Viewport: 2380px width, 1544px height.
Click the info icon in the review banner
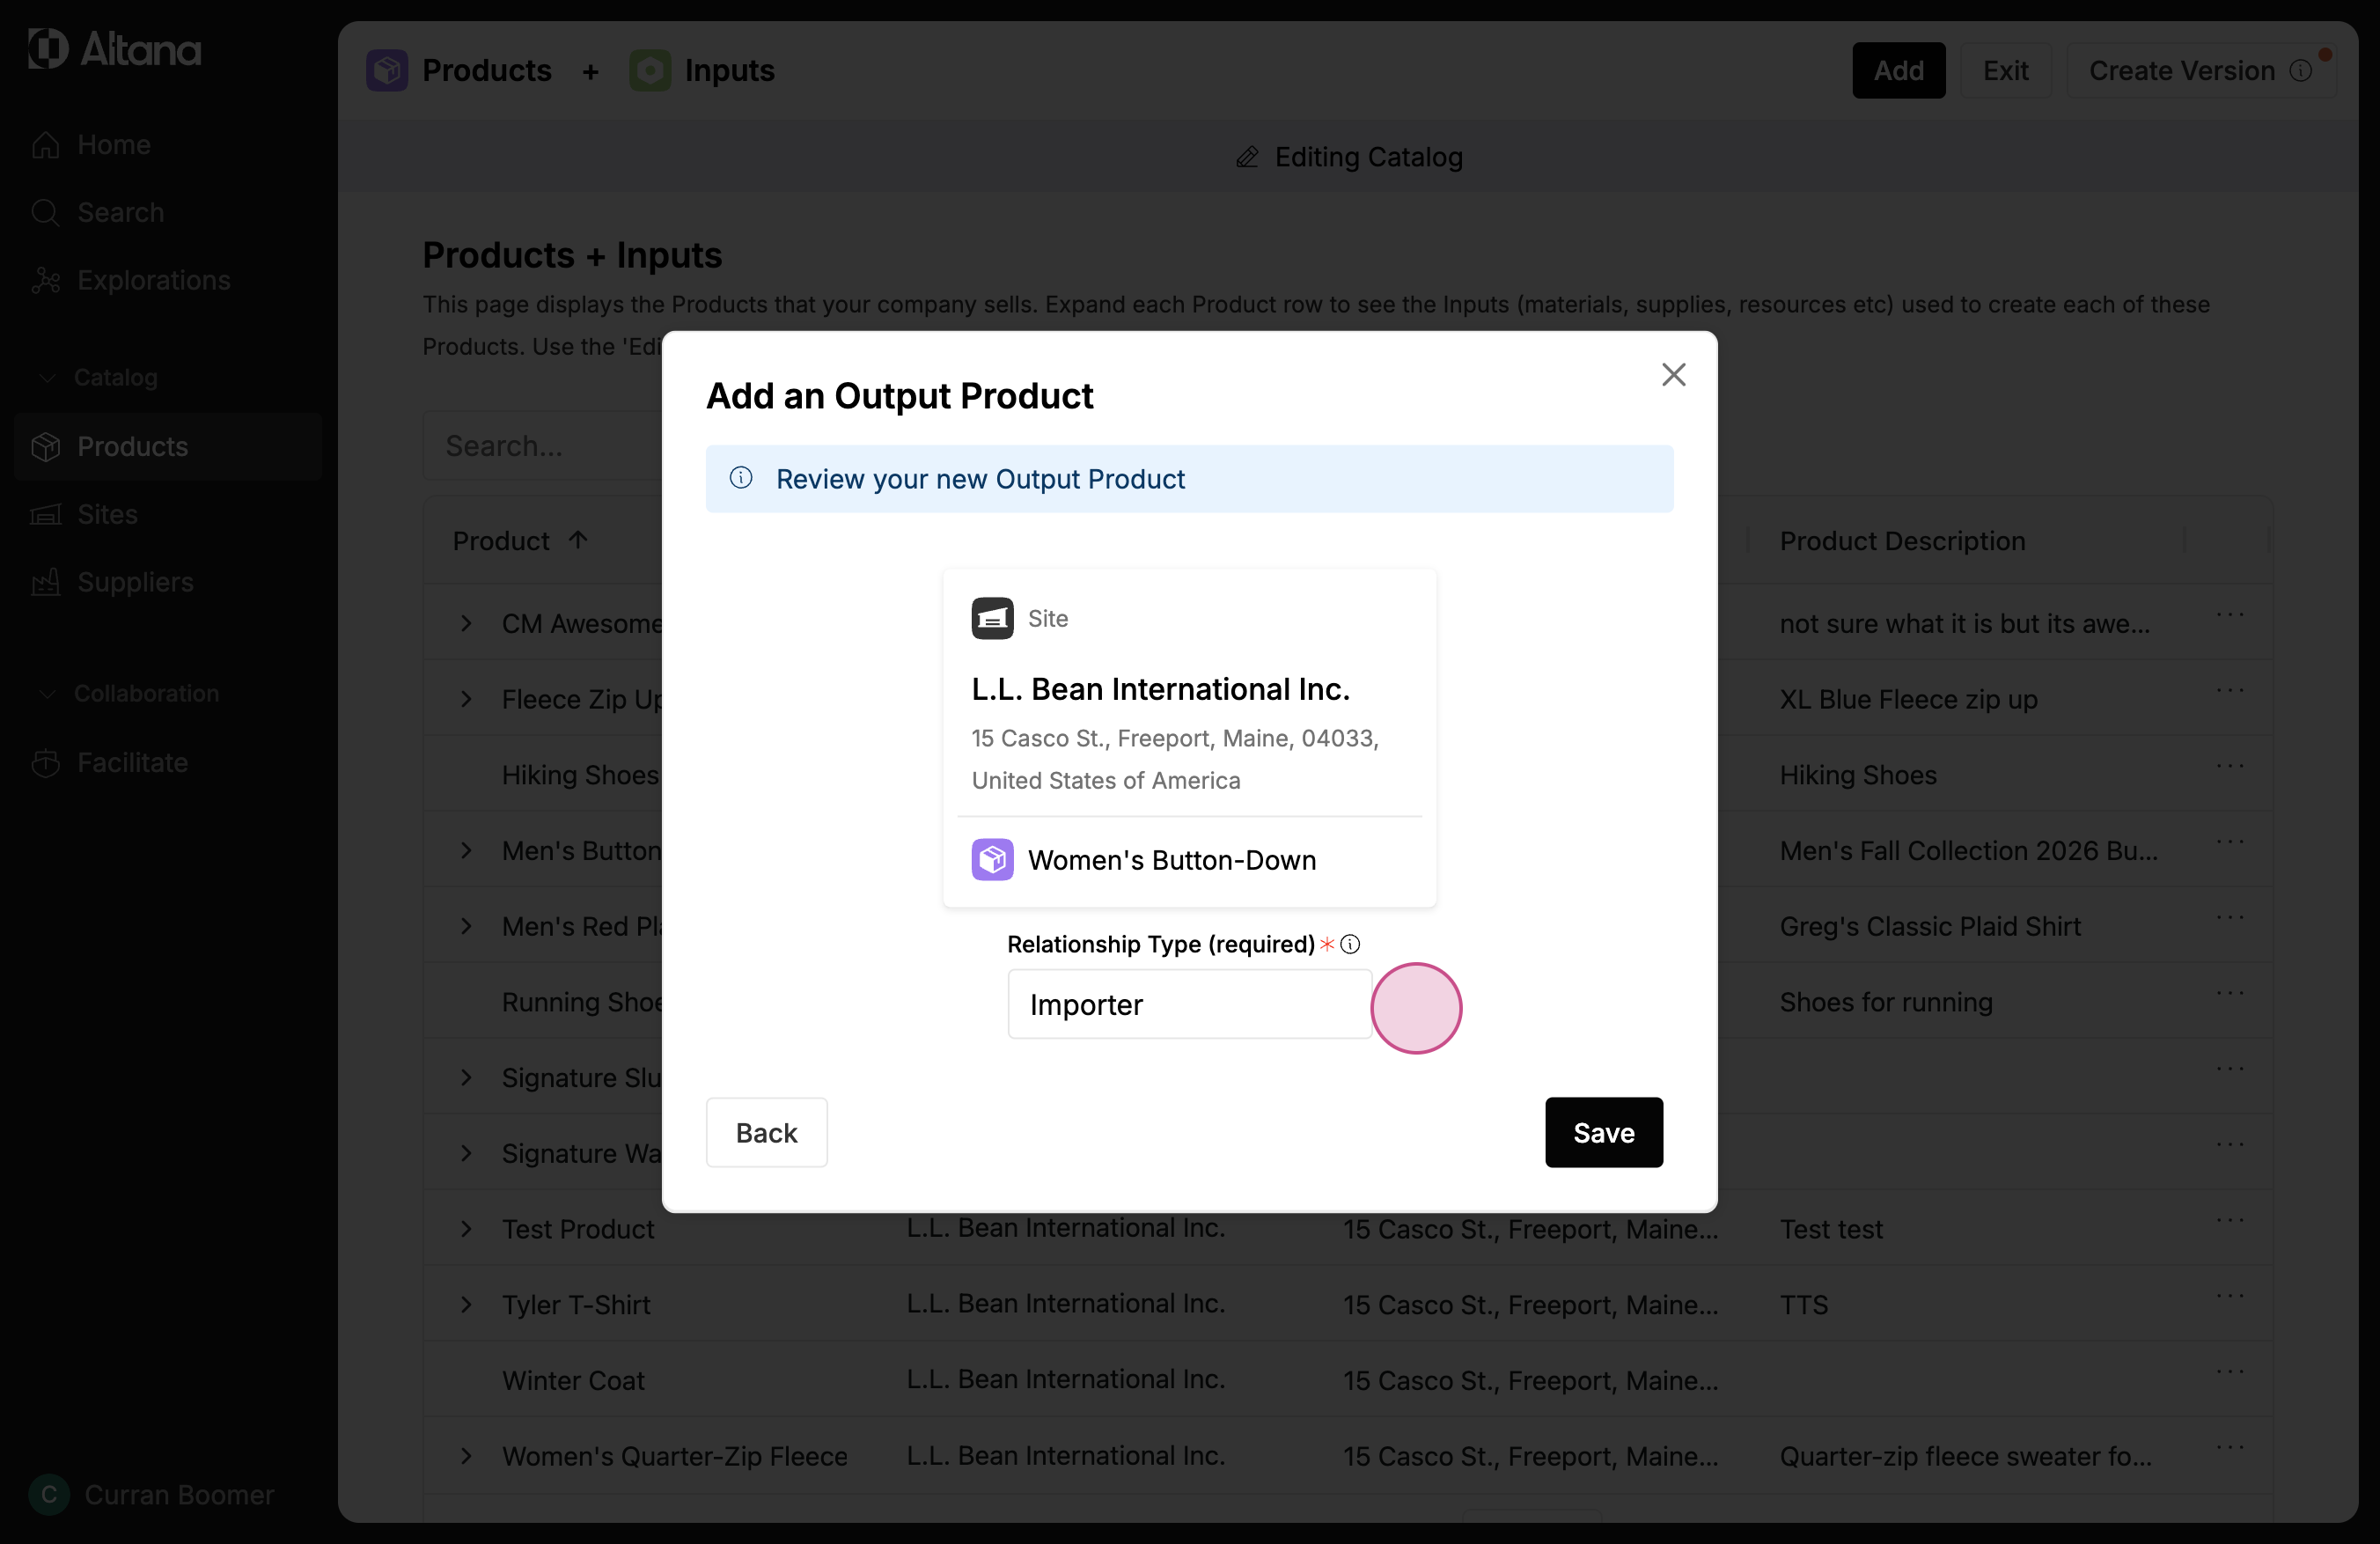[x=741, y=478]
